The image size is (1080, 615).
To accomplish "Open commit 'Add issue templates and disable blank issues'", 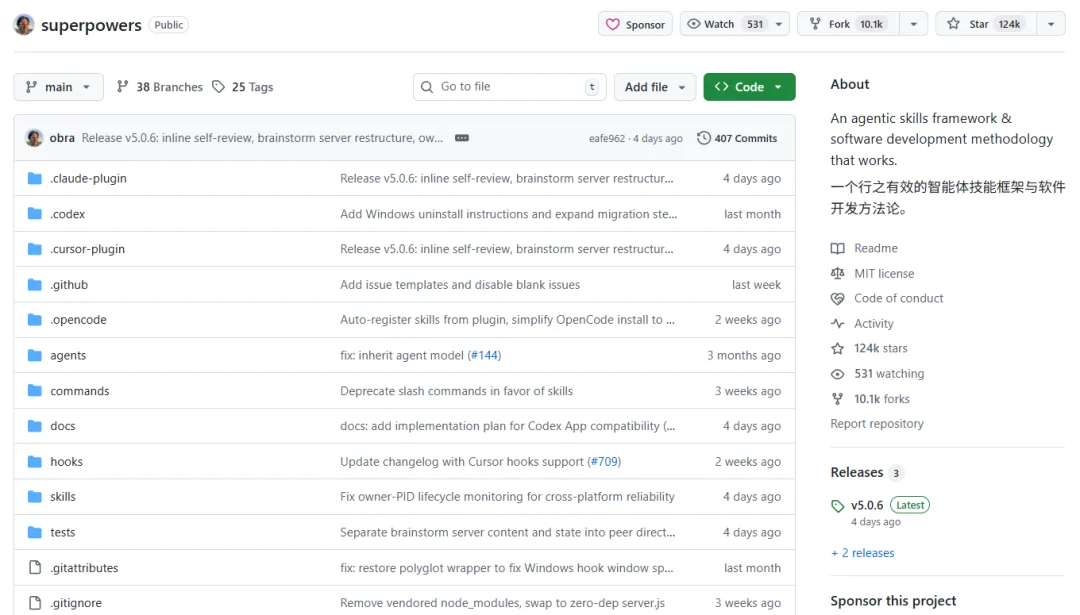I will coord(460,284).
